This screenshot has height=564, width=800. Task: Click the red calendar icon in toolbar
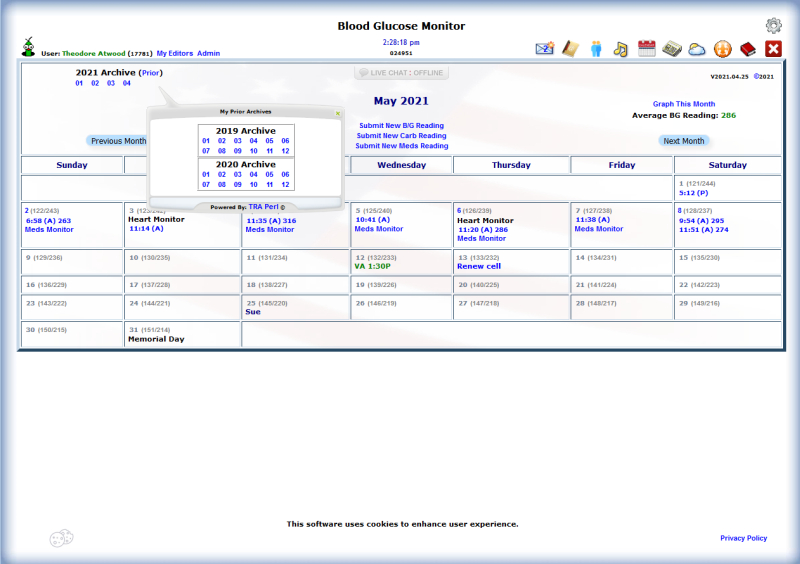(x=646, y=49)
